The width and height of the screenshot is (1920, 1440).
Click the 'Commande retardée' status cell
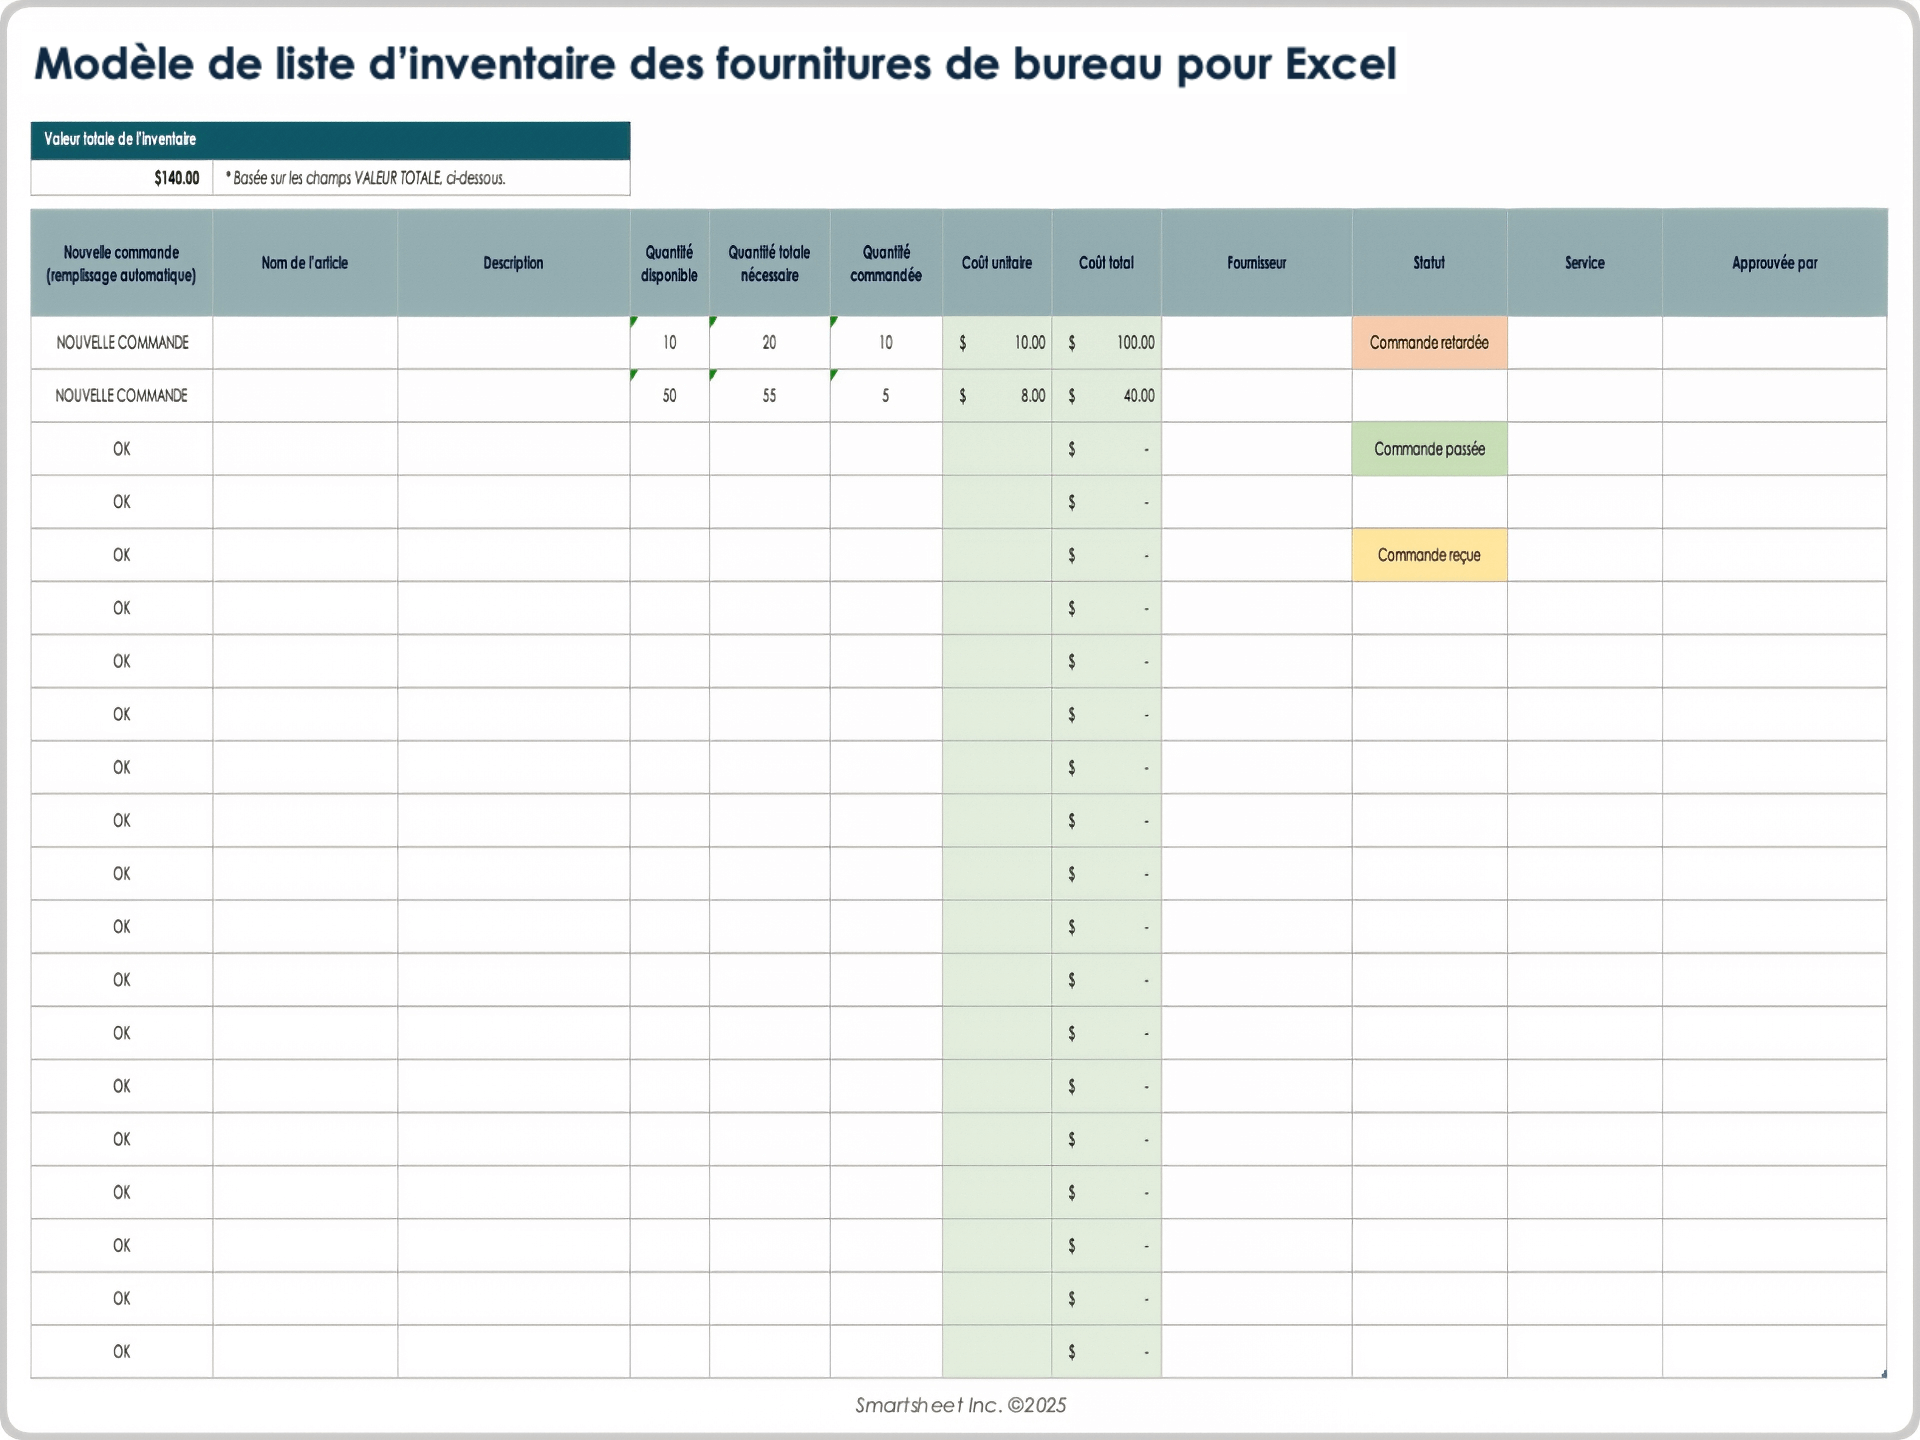tap(1430, 343)
